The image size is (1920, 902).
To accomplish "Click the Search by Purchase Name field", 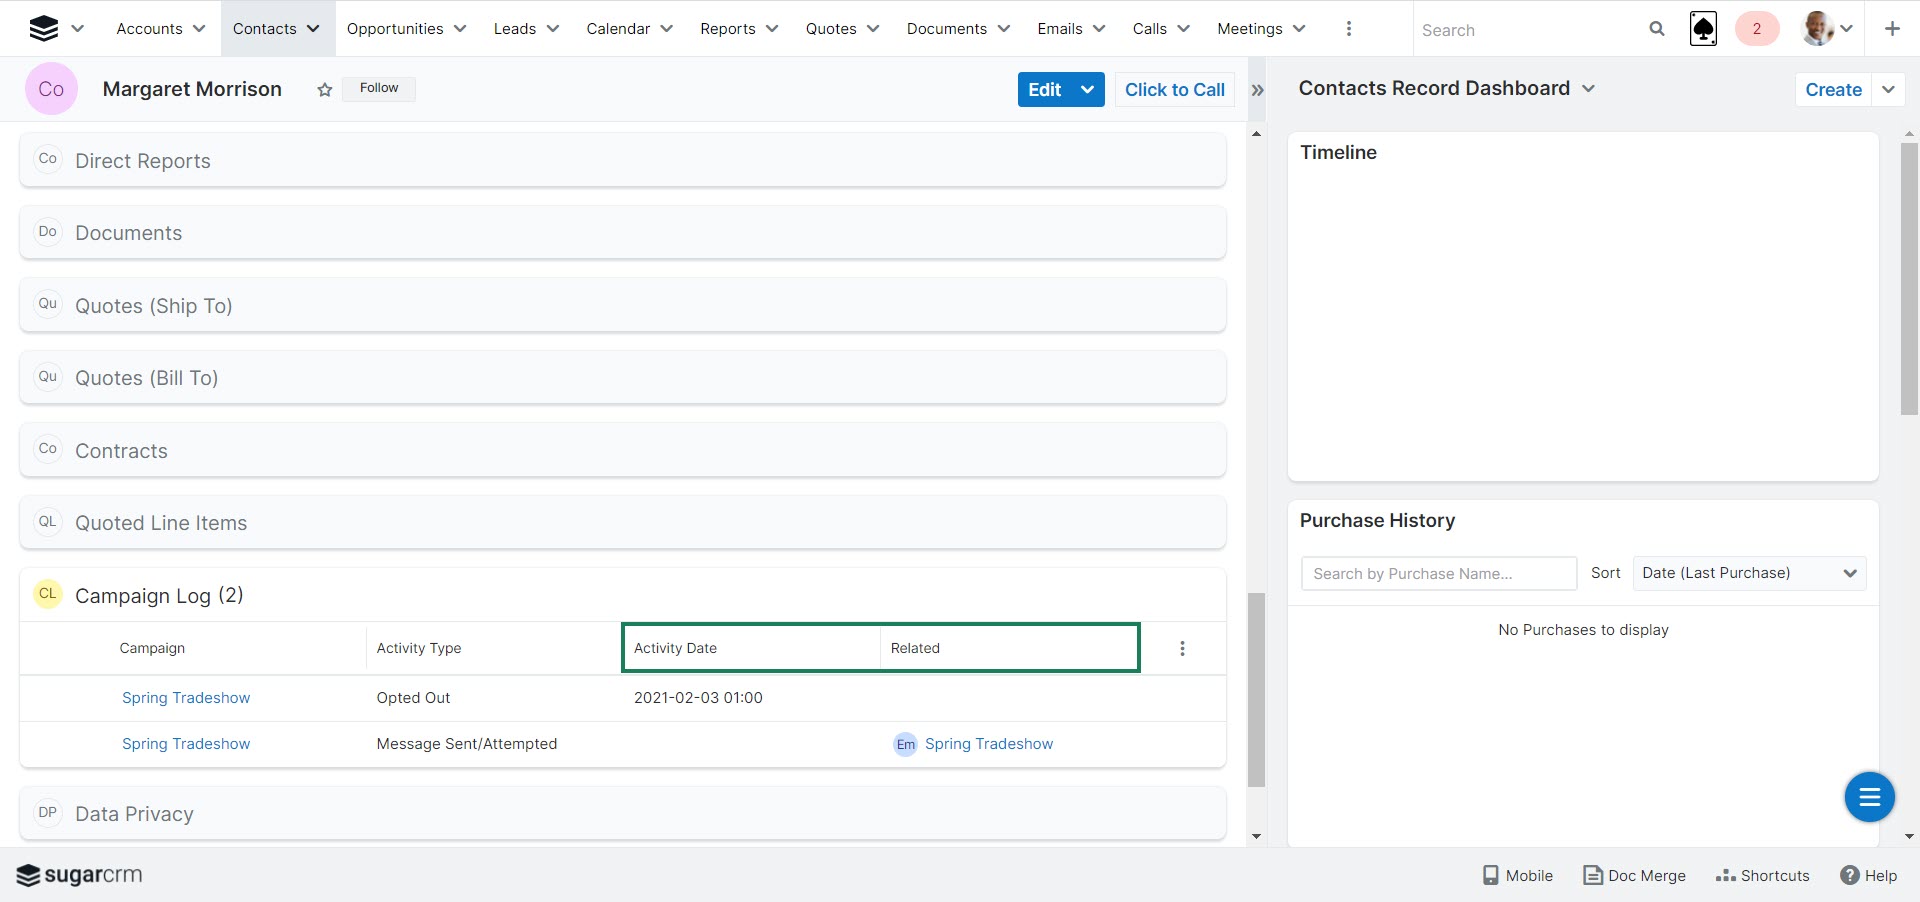I will coord(1438,574).
